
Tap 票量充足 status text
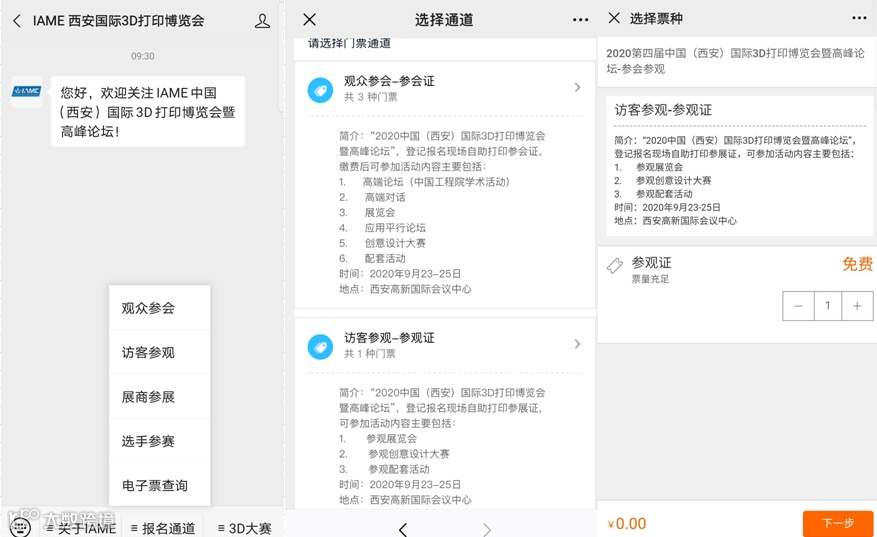click(x=650, y=279)
